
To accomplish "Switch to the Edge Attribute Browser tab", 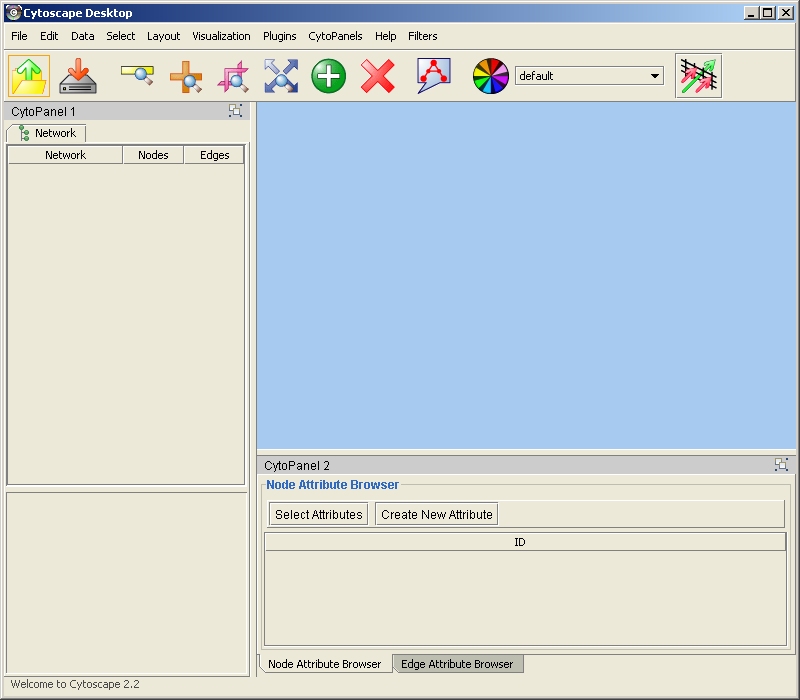I will pyautogui.click(x=457, y=664).
